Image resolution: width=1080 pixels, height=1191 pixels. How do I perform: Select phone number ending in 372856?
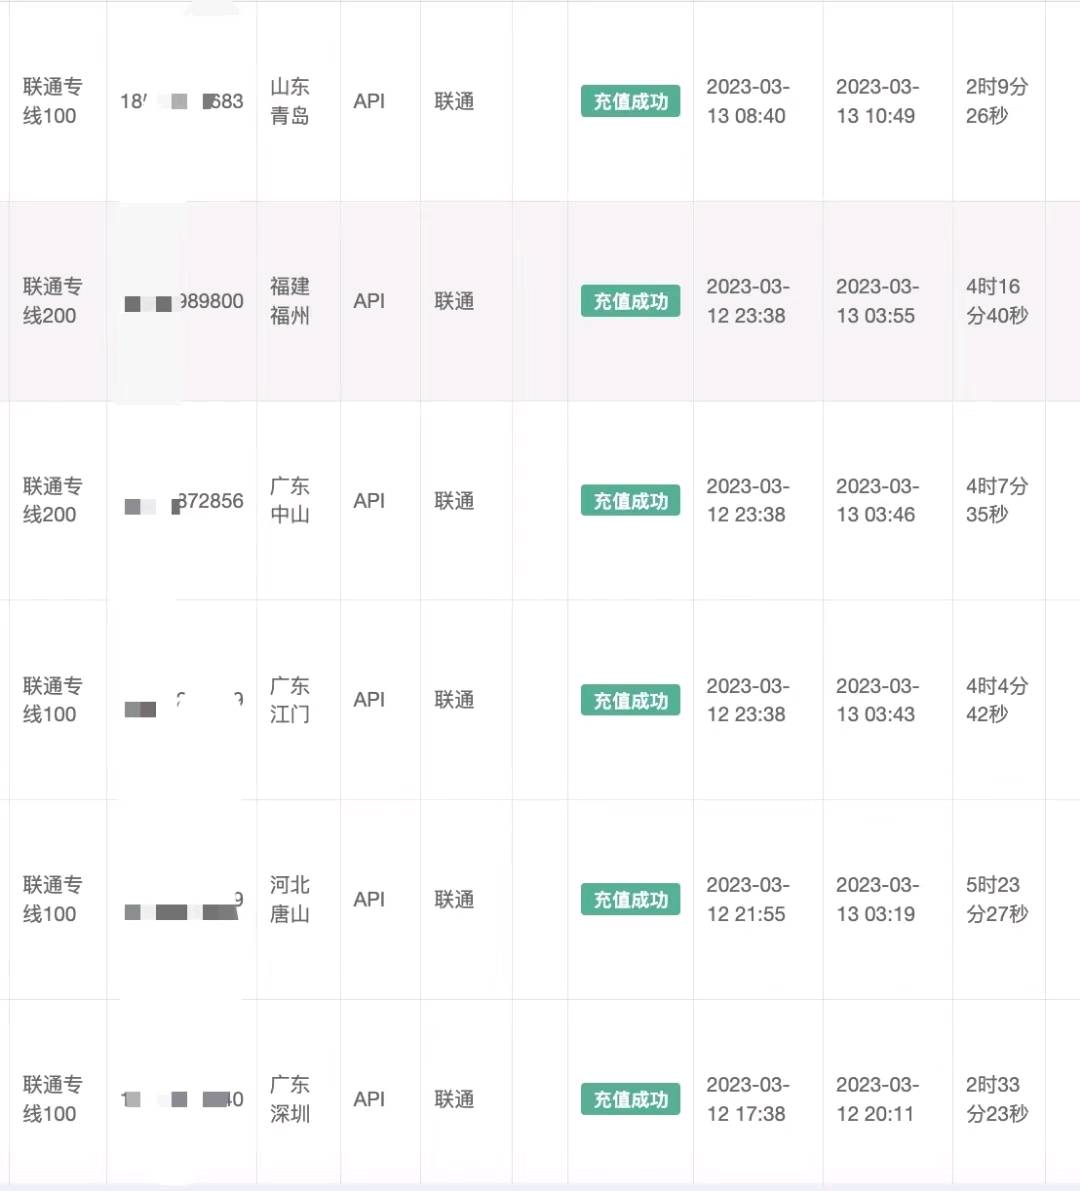184,501
